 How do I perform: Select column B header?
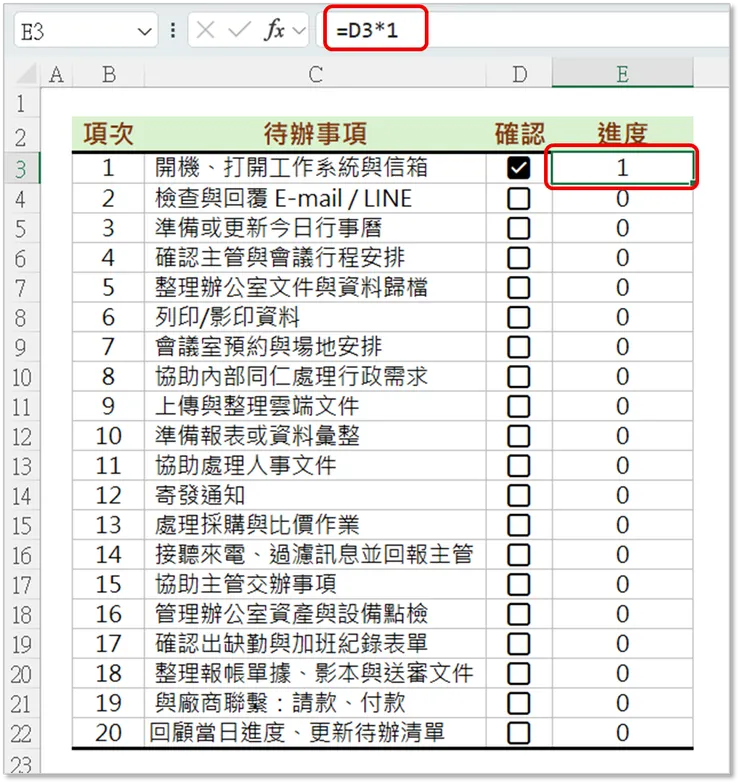coord(108,75)
